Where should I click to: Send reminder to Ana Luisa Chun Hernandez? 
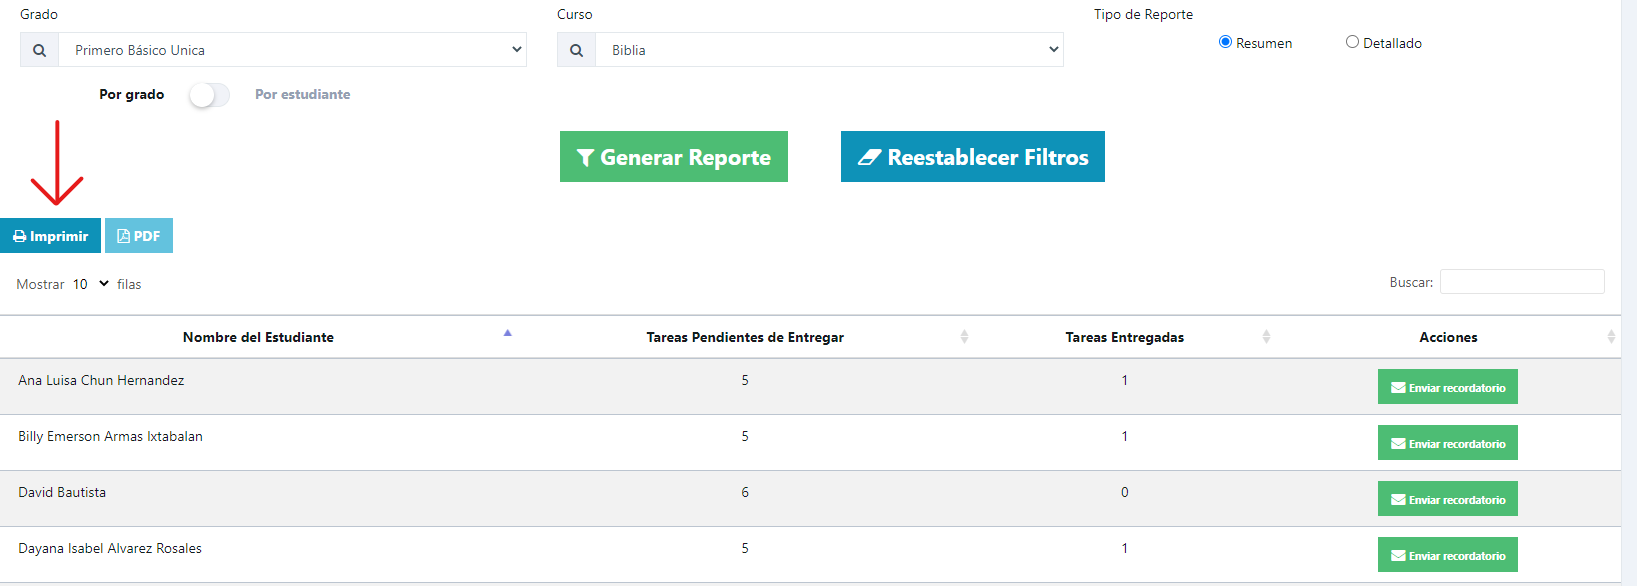[x=1448, y=387]
